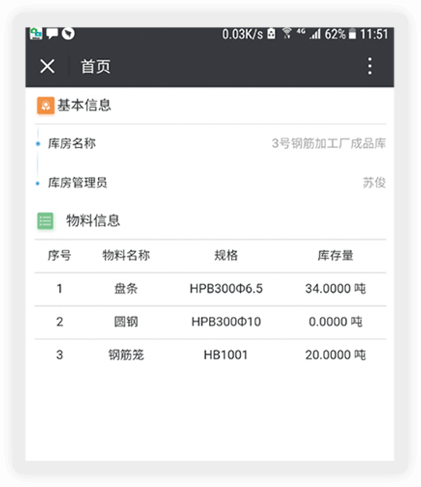Tap the battery icon in status bar
Image resolution: width=421 pixels, height=487 pixels.
click(352, 34)
